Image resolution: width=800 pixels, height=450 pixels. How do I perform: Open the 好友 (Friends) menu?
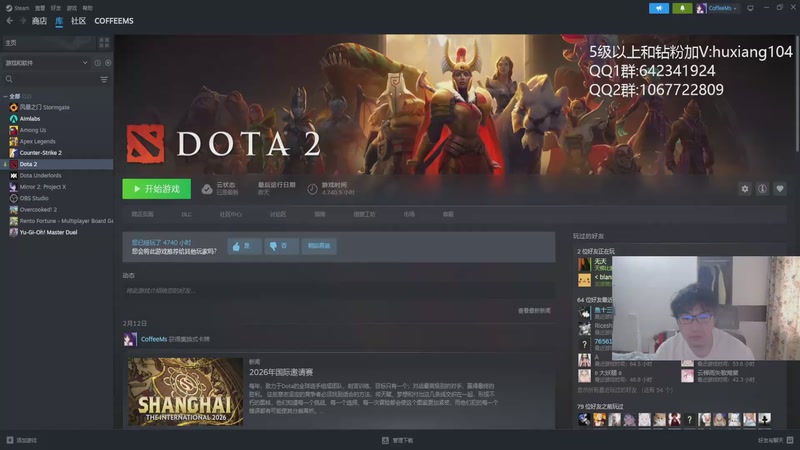[56, 8]
